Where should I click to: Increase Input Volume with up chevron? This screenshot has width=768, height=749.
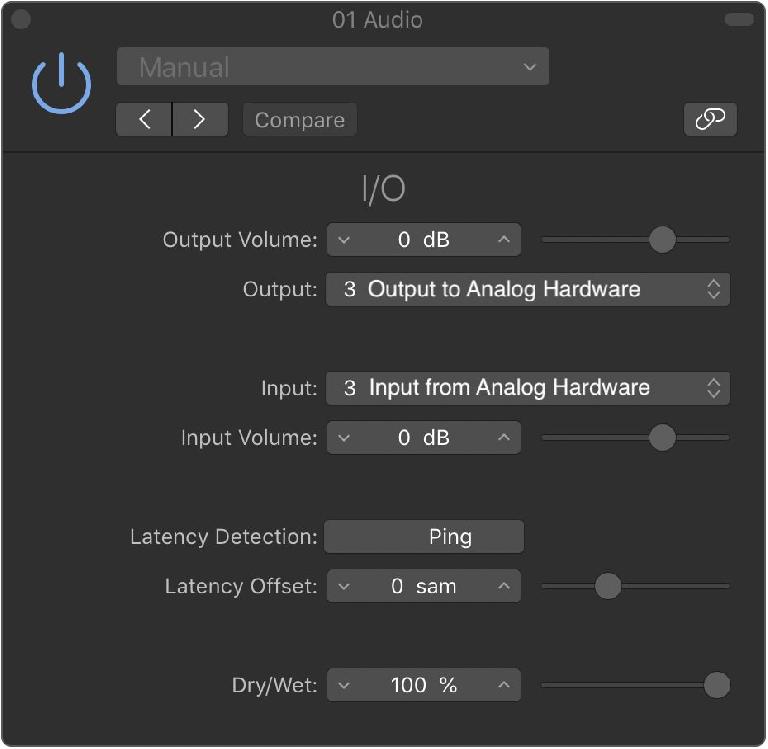(504, 438)
